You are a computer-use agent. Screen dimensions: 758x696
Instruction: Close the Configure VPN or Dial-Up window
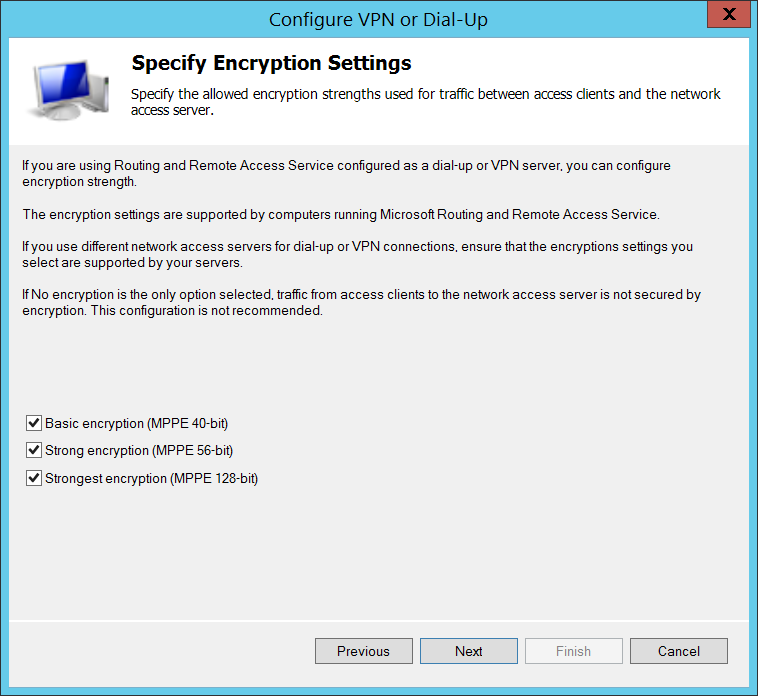click(x=729, y=16)
